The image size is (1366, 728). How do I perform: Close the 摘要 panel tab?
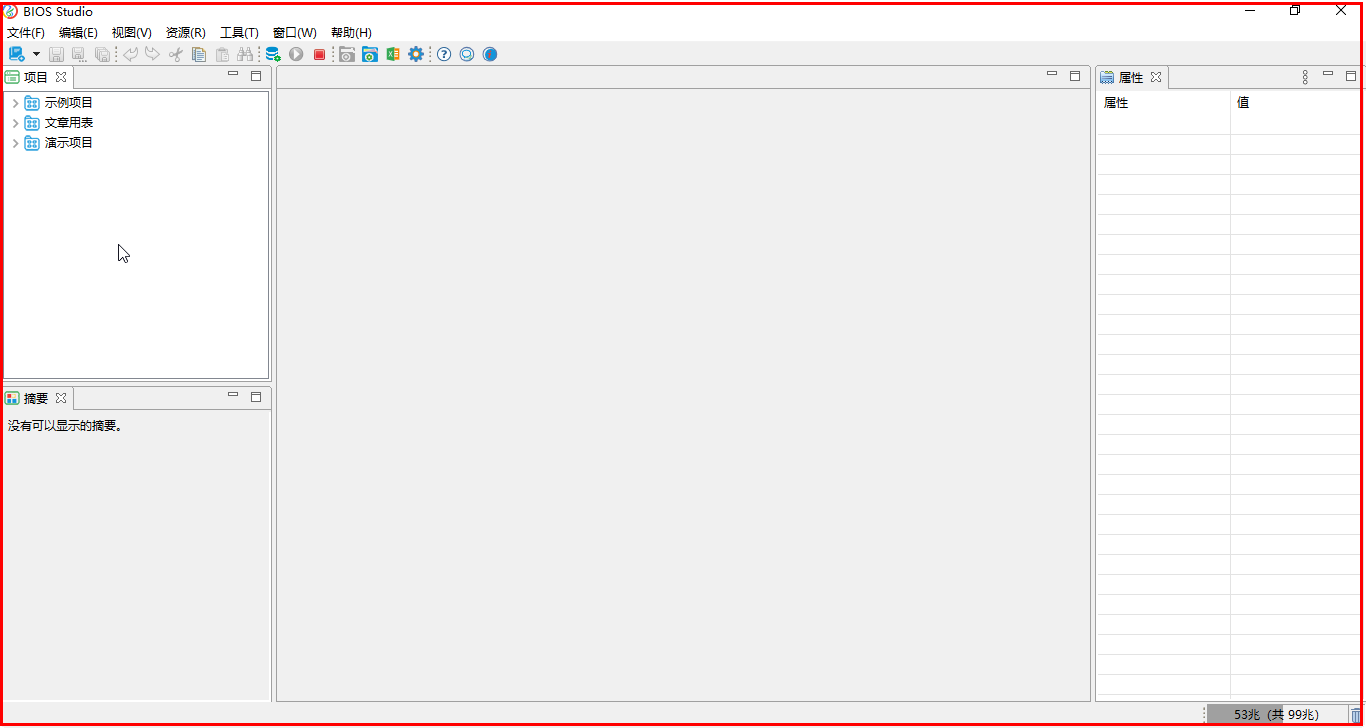61,398
